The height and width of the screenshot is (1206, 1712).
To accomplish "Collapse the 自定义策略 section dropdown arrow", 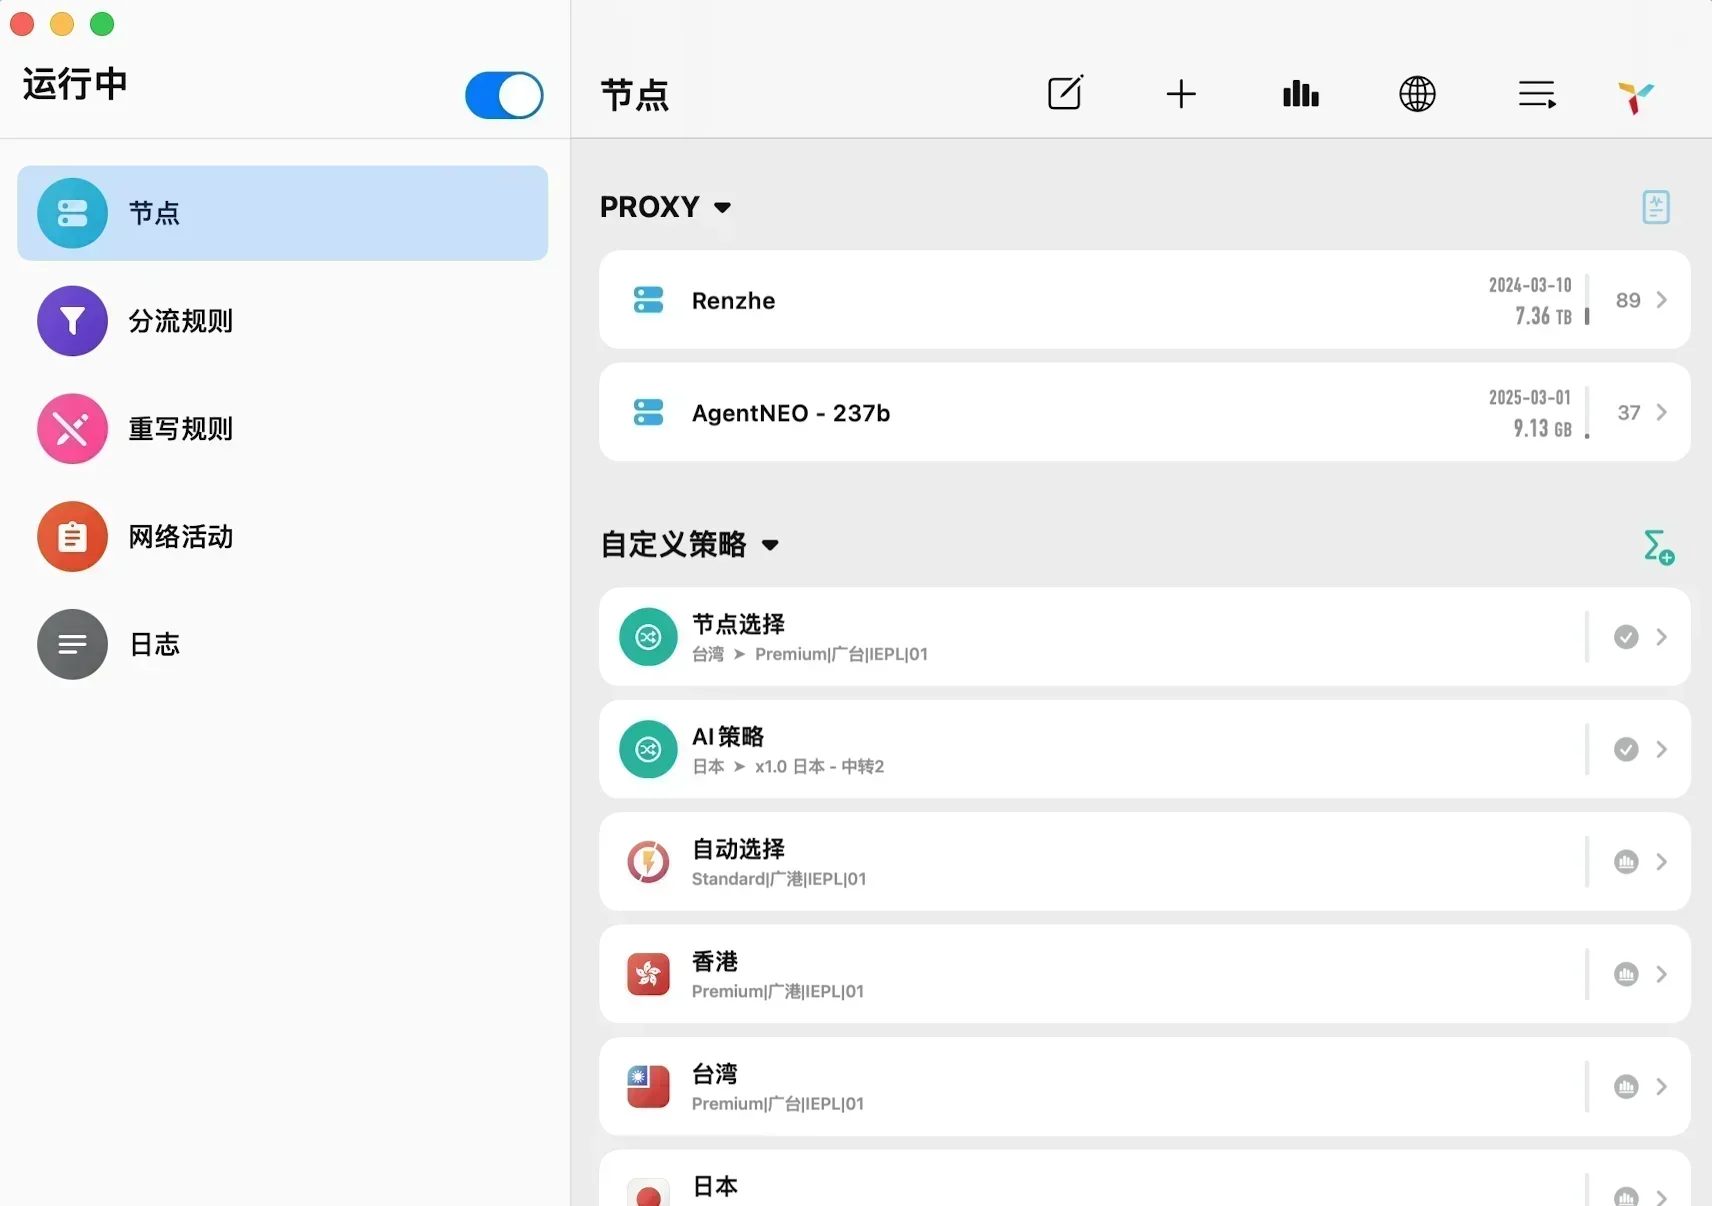I will coord(770,545).
